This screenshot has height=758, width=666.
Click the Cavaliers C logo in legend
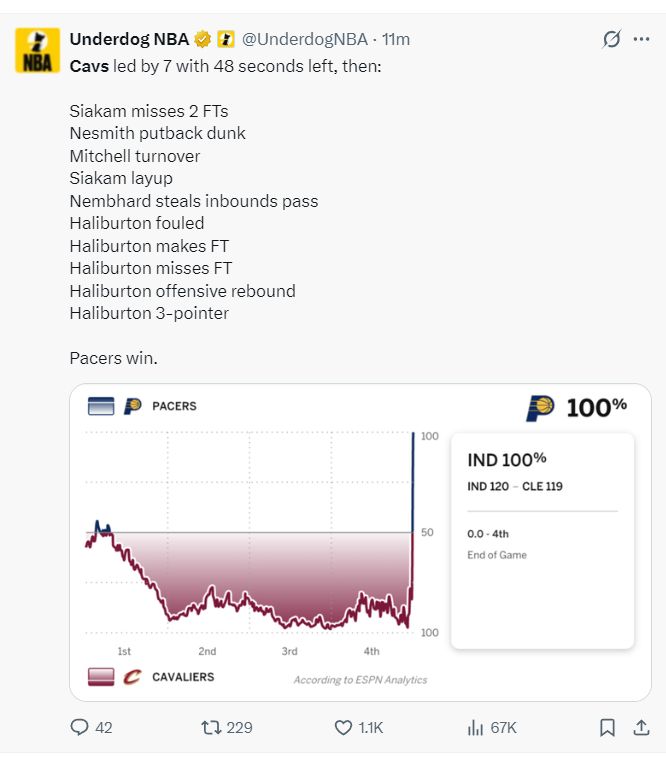pos(132,677)
